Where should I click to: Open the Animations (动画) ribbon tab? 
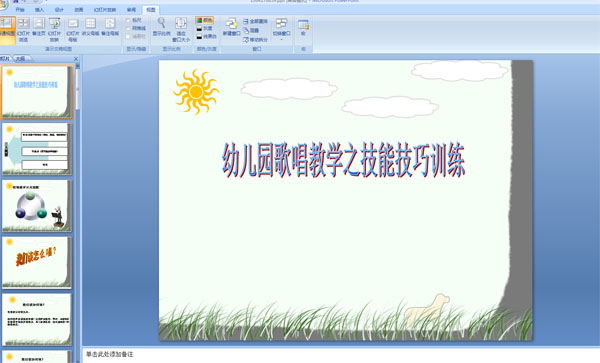(x=78, y=10)
